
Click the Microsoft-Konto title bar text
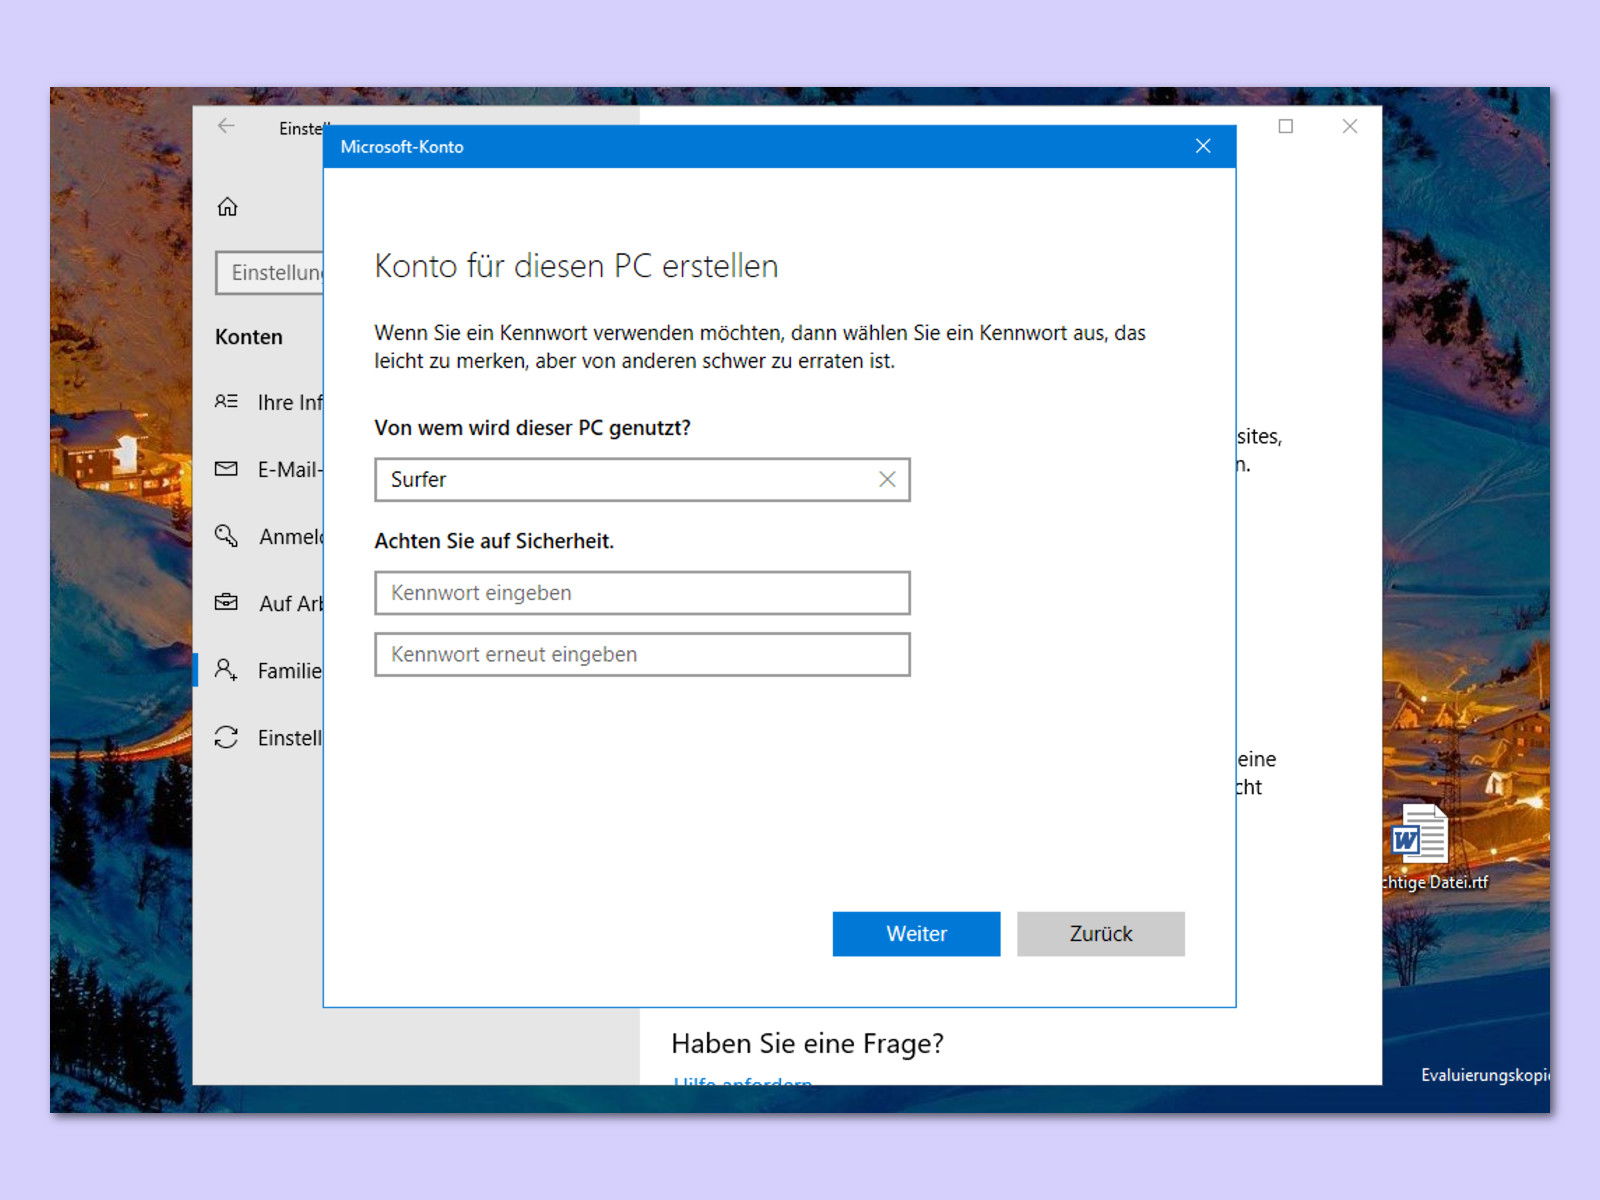(x=402, y=147)
